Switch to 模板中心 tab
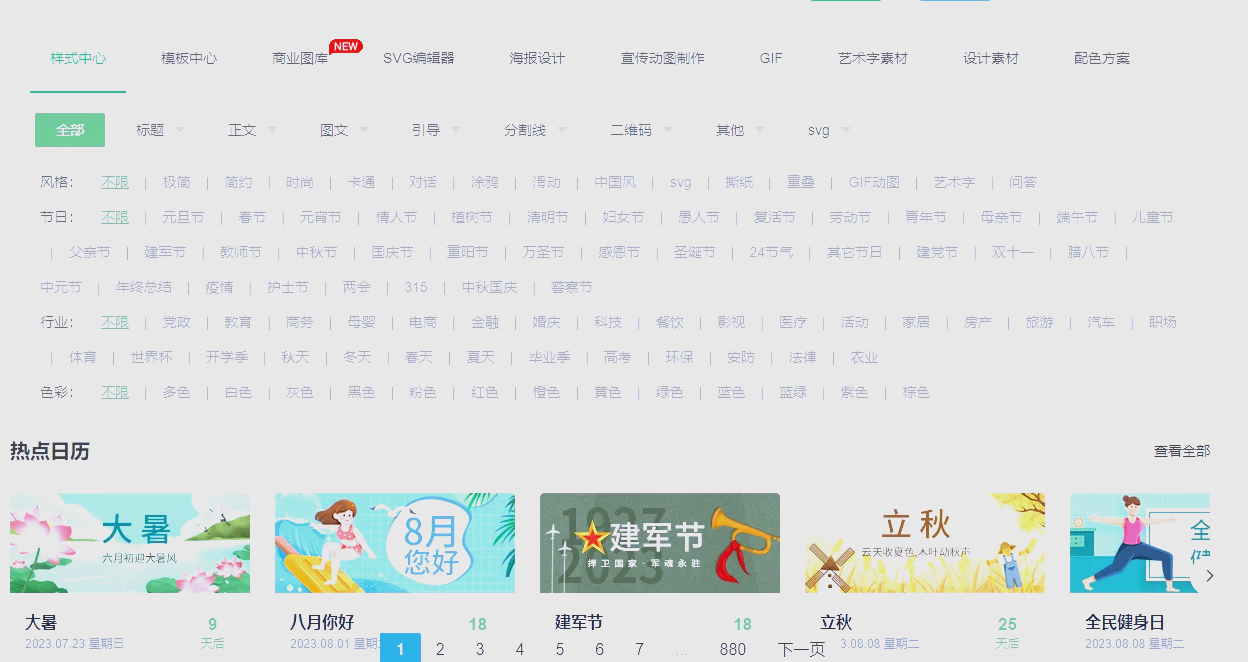Screen dimensions: 1248x662 click(189, 58)
